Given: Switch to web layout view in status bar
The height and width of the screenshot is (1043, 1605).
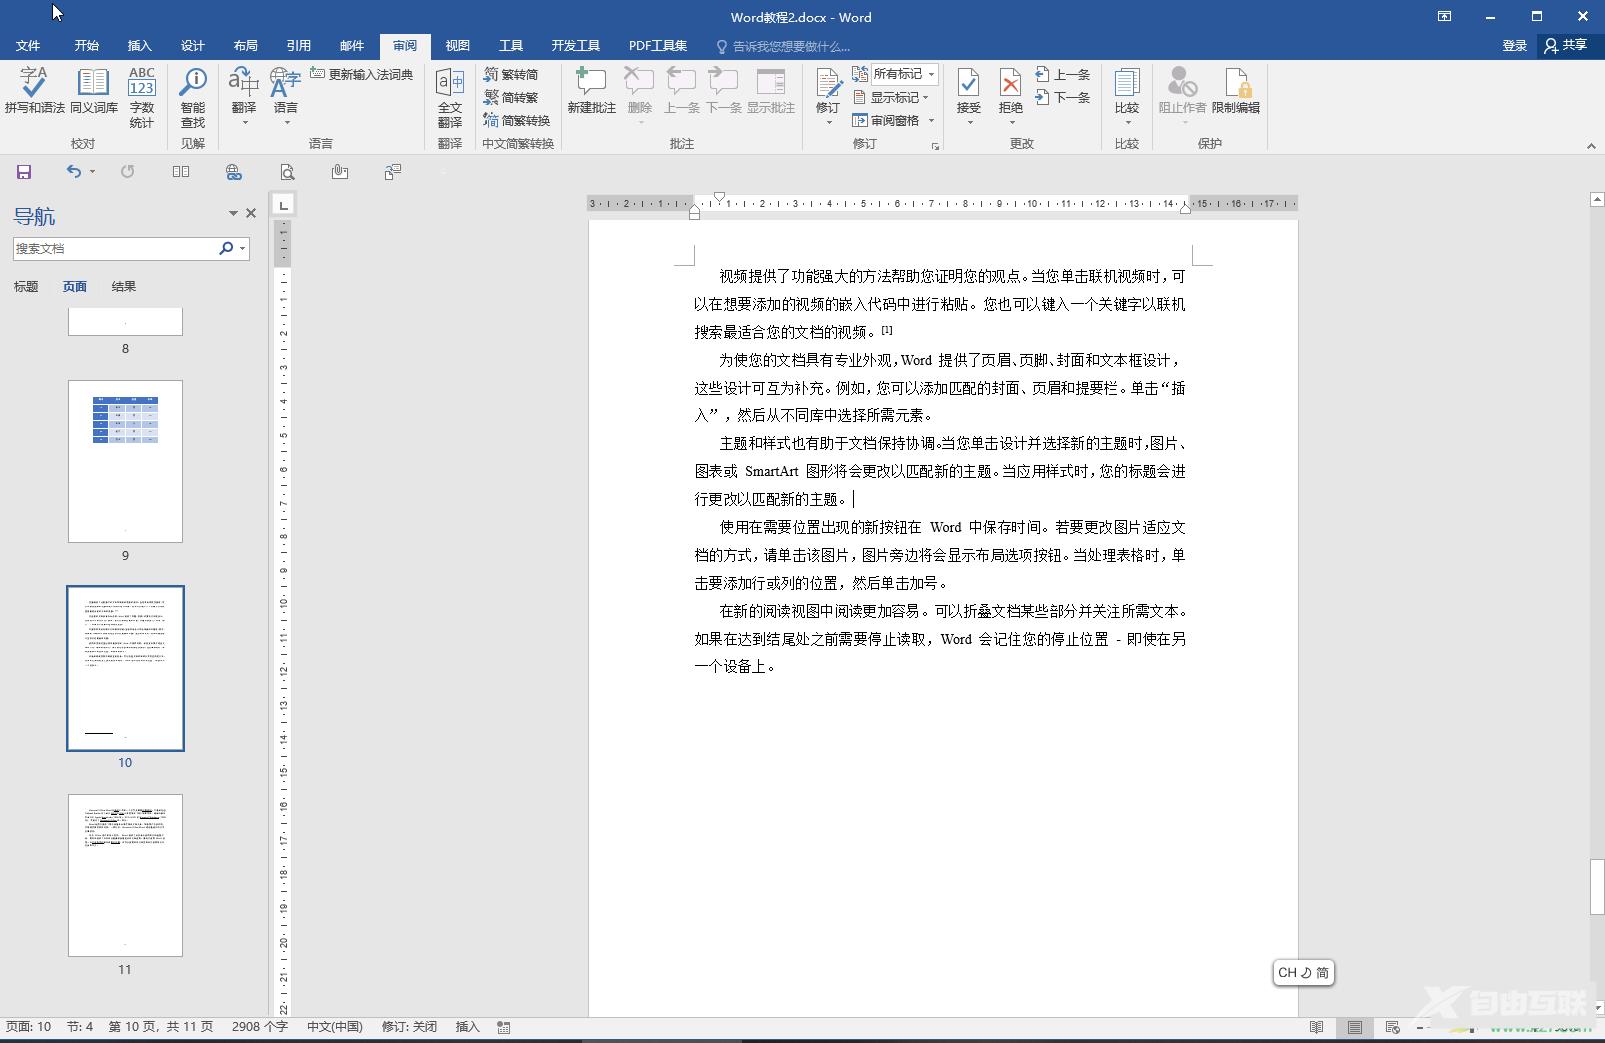Looking at the screenshot, I should point(1392,1027).
